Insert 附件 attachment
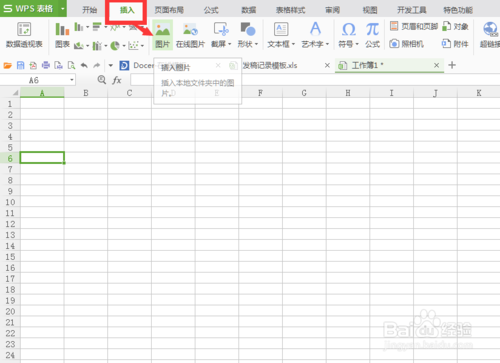 [x=455, y=44]
